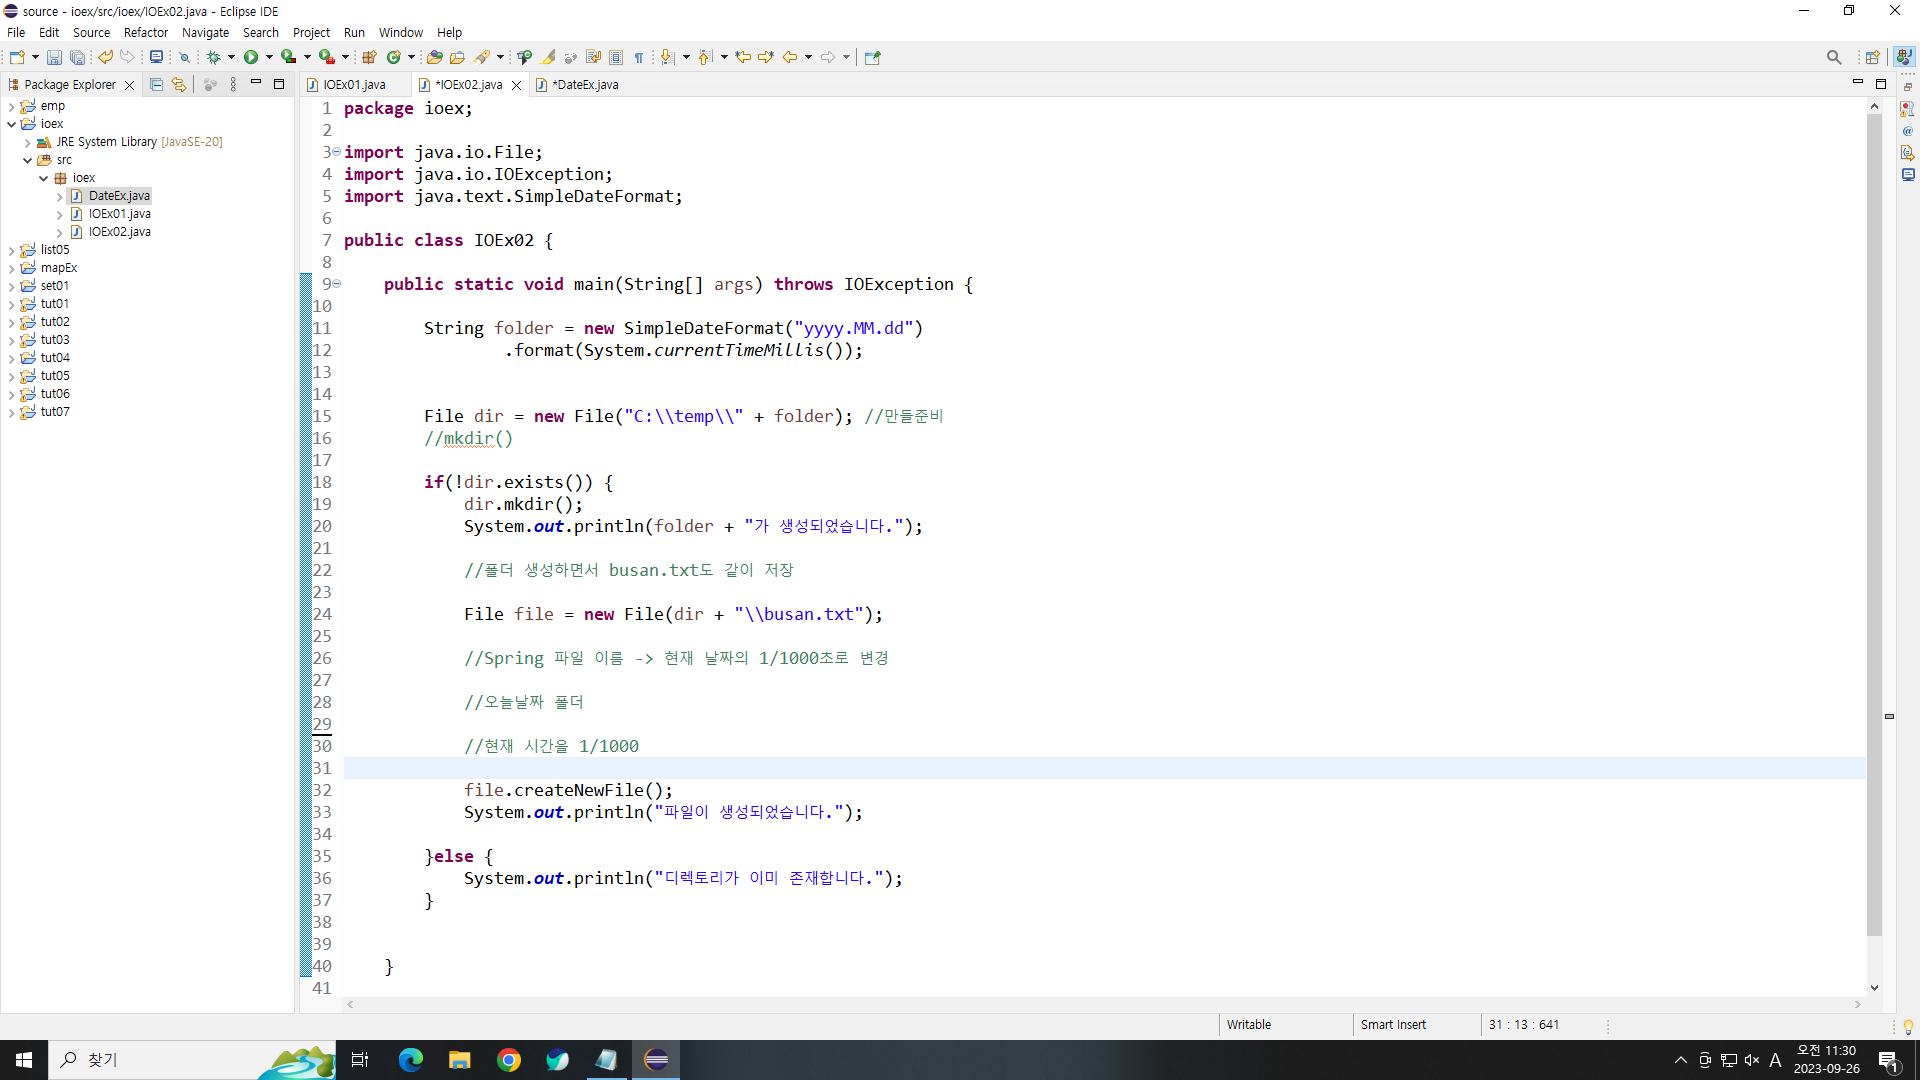Open the Run button dropdown arrow
The height and width of the screenshot is (1080, 1920).
(269, 58)
